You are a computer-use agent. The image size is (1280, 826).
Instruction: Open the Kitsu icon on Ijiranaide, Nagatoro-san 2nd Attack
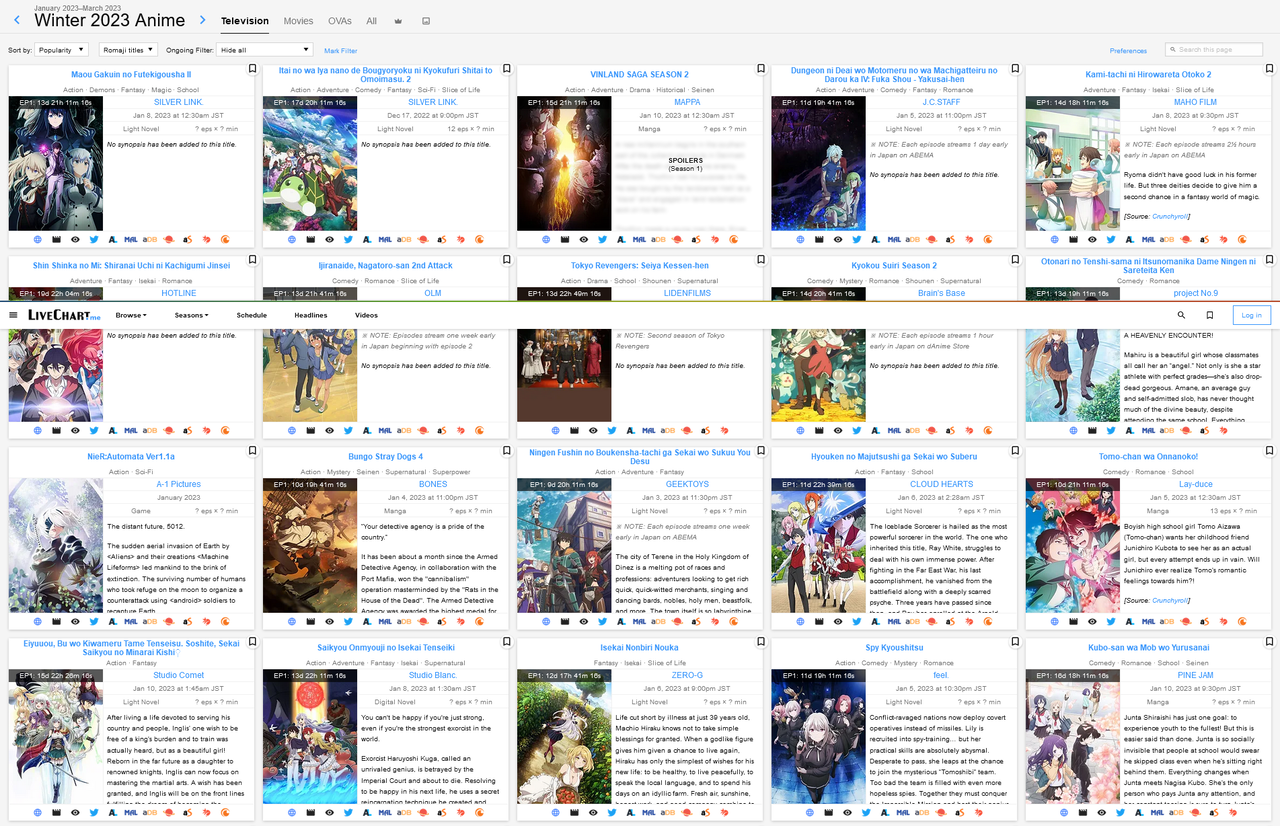tap(461, 430)
